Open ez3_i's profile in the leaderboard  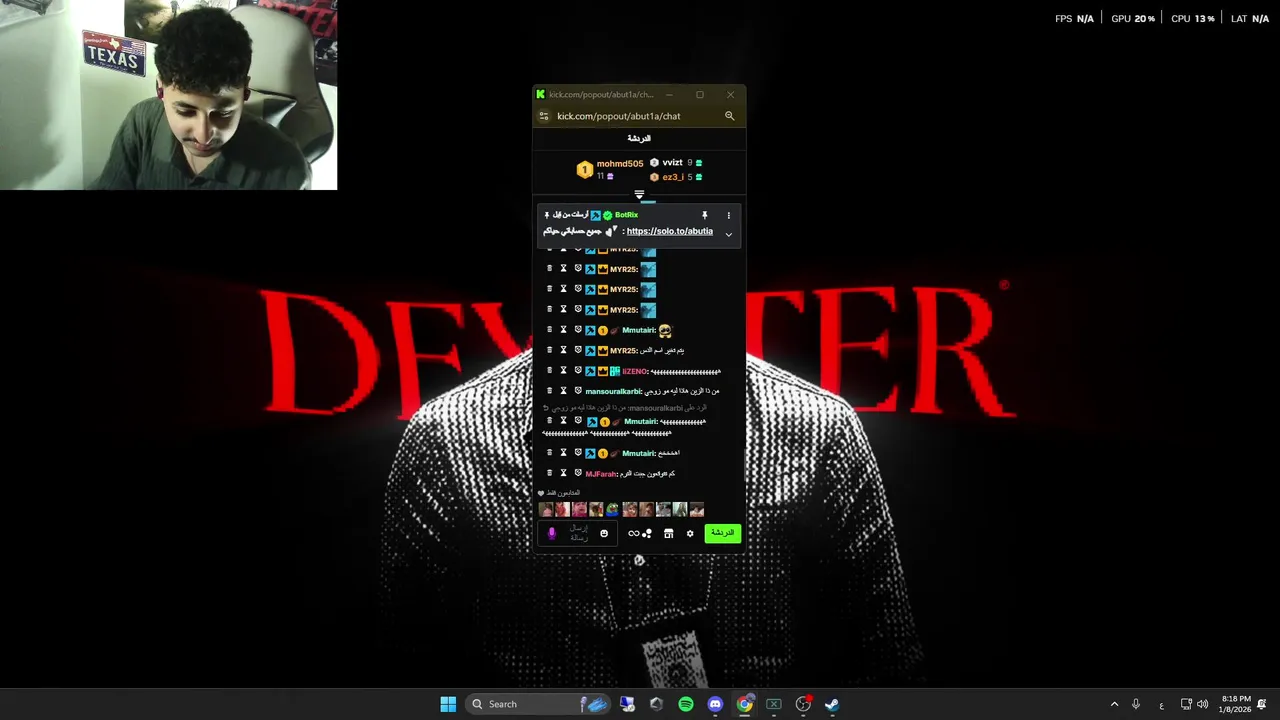[673, 177]
